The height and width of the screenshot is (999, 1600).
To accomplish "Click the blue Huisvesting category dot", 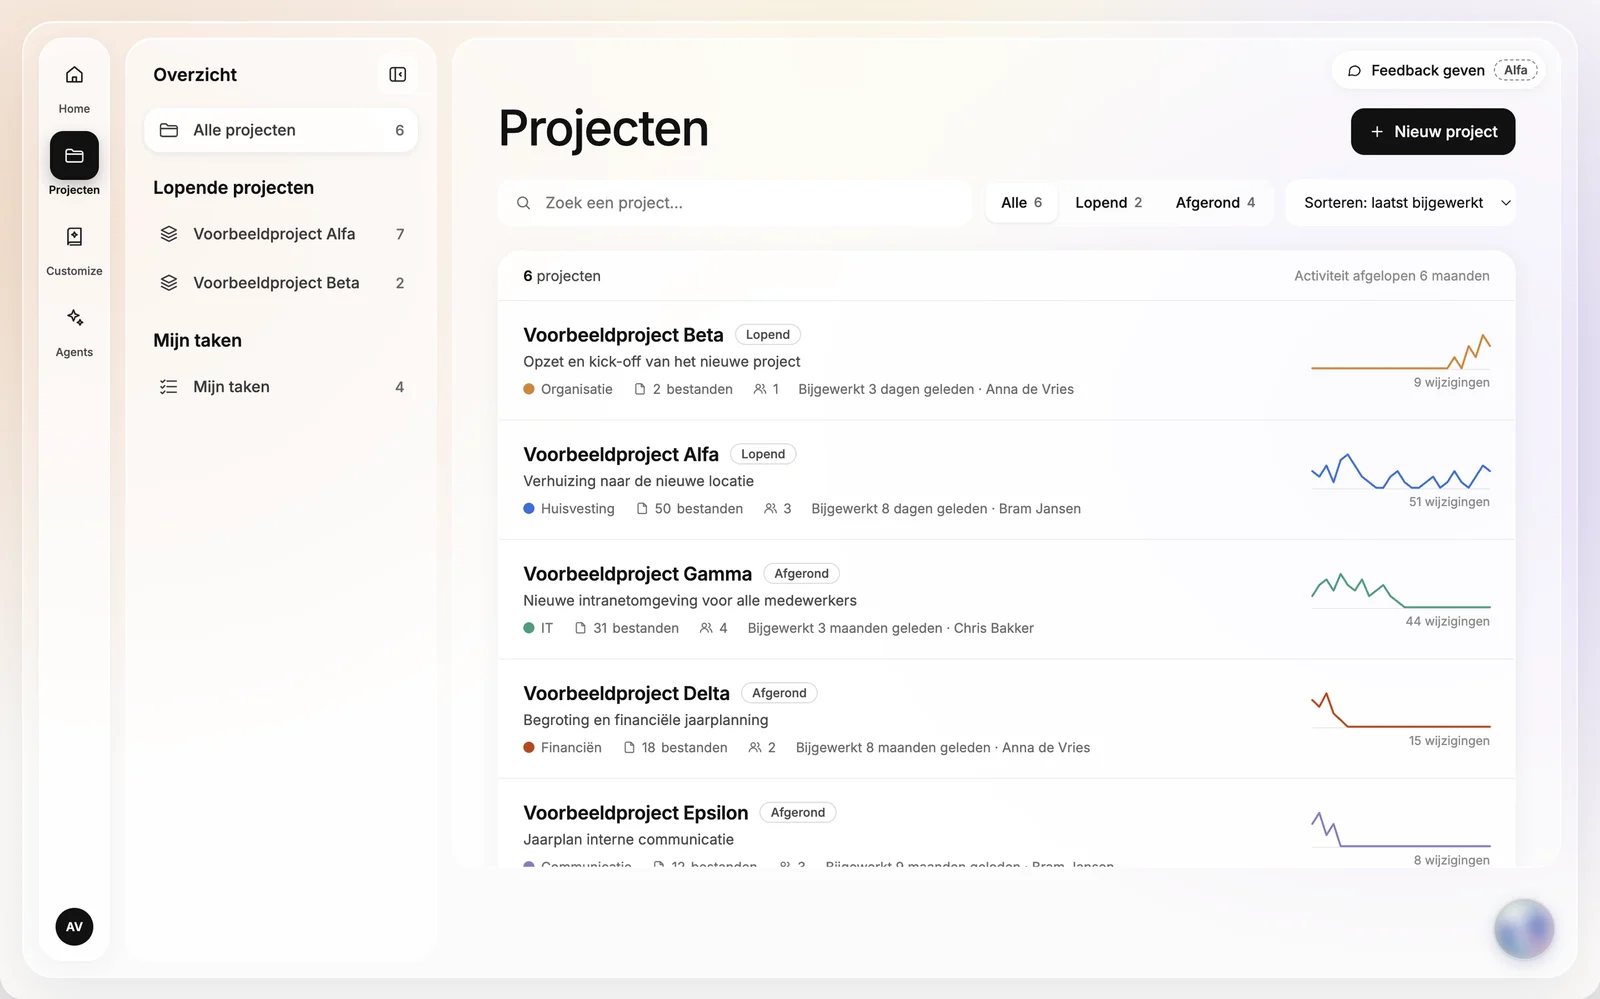I will (529, 509).
